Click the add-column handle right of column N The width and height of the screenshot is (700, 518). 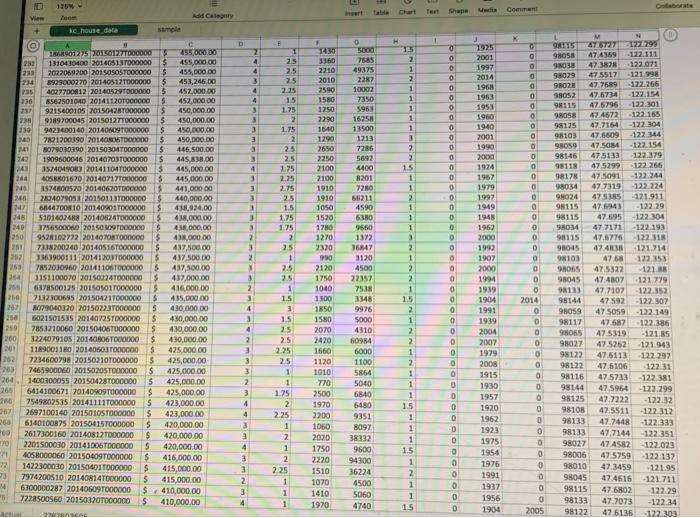[x=671, y=35]
